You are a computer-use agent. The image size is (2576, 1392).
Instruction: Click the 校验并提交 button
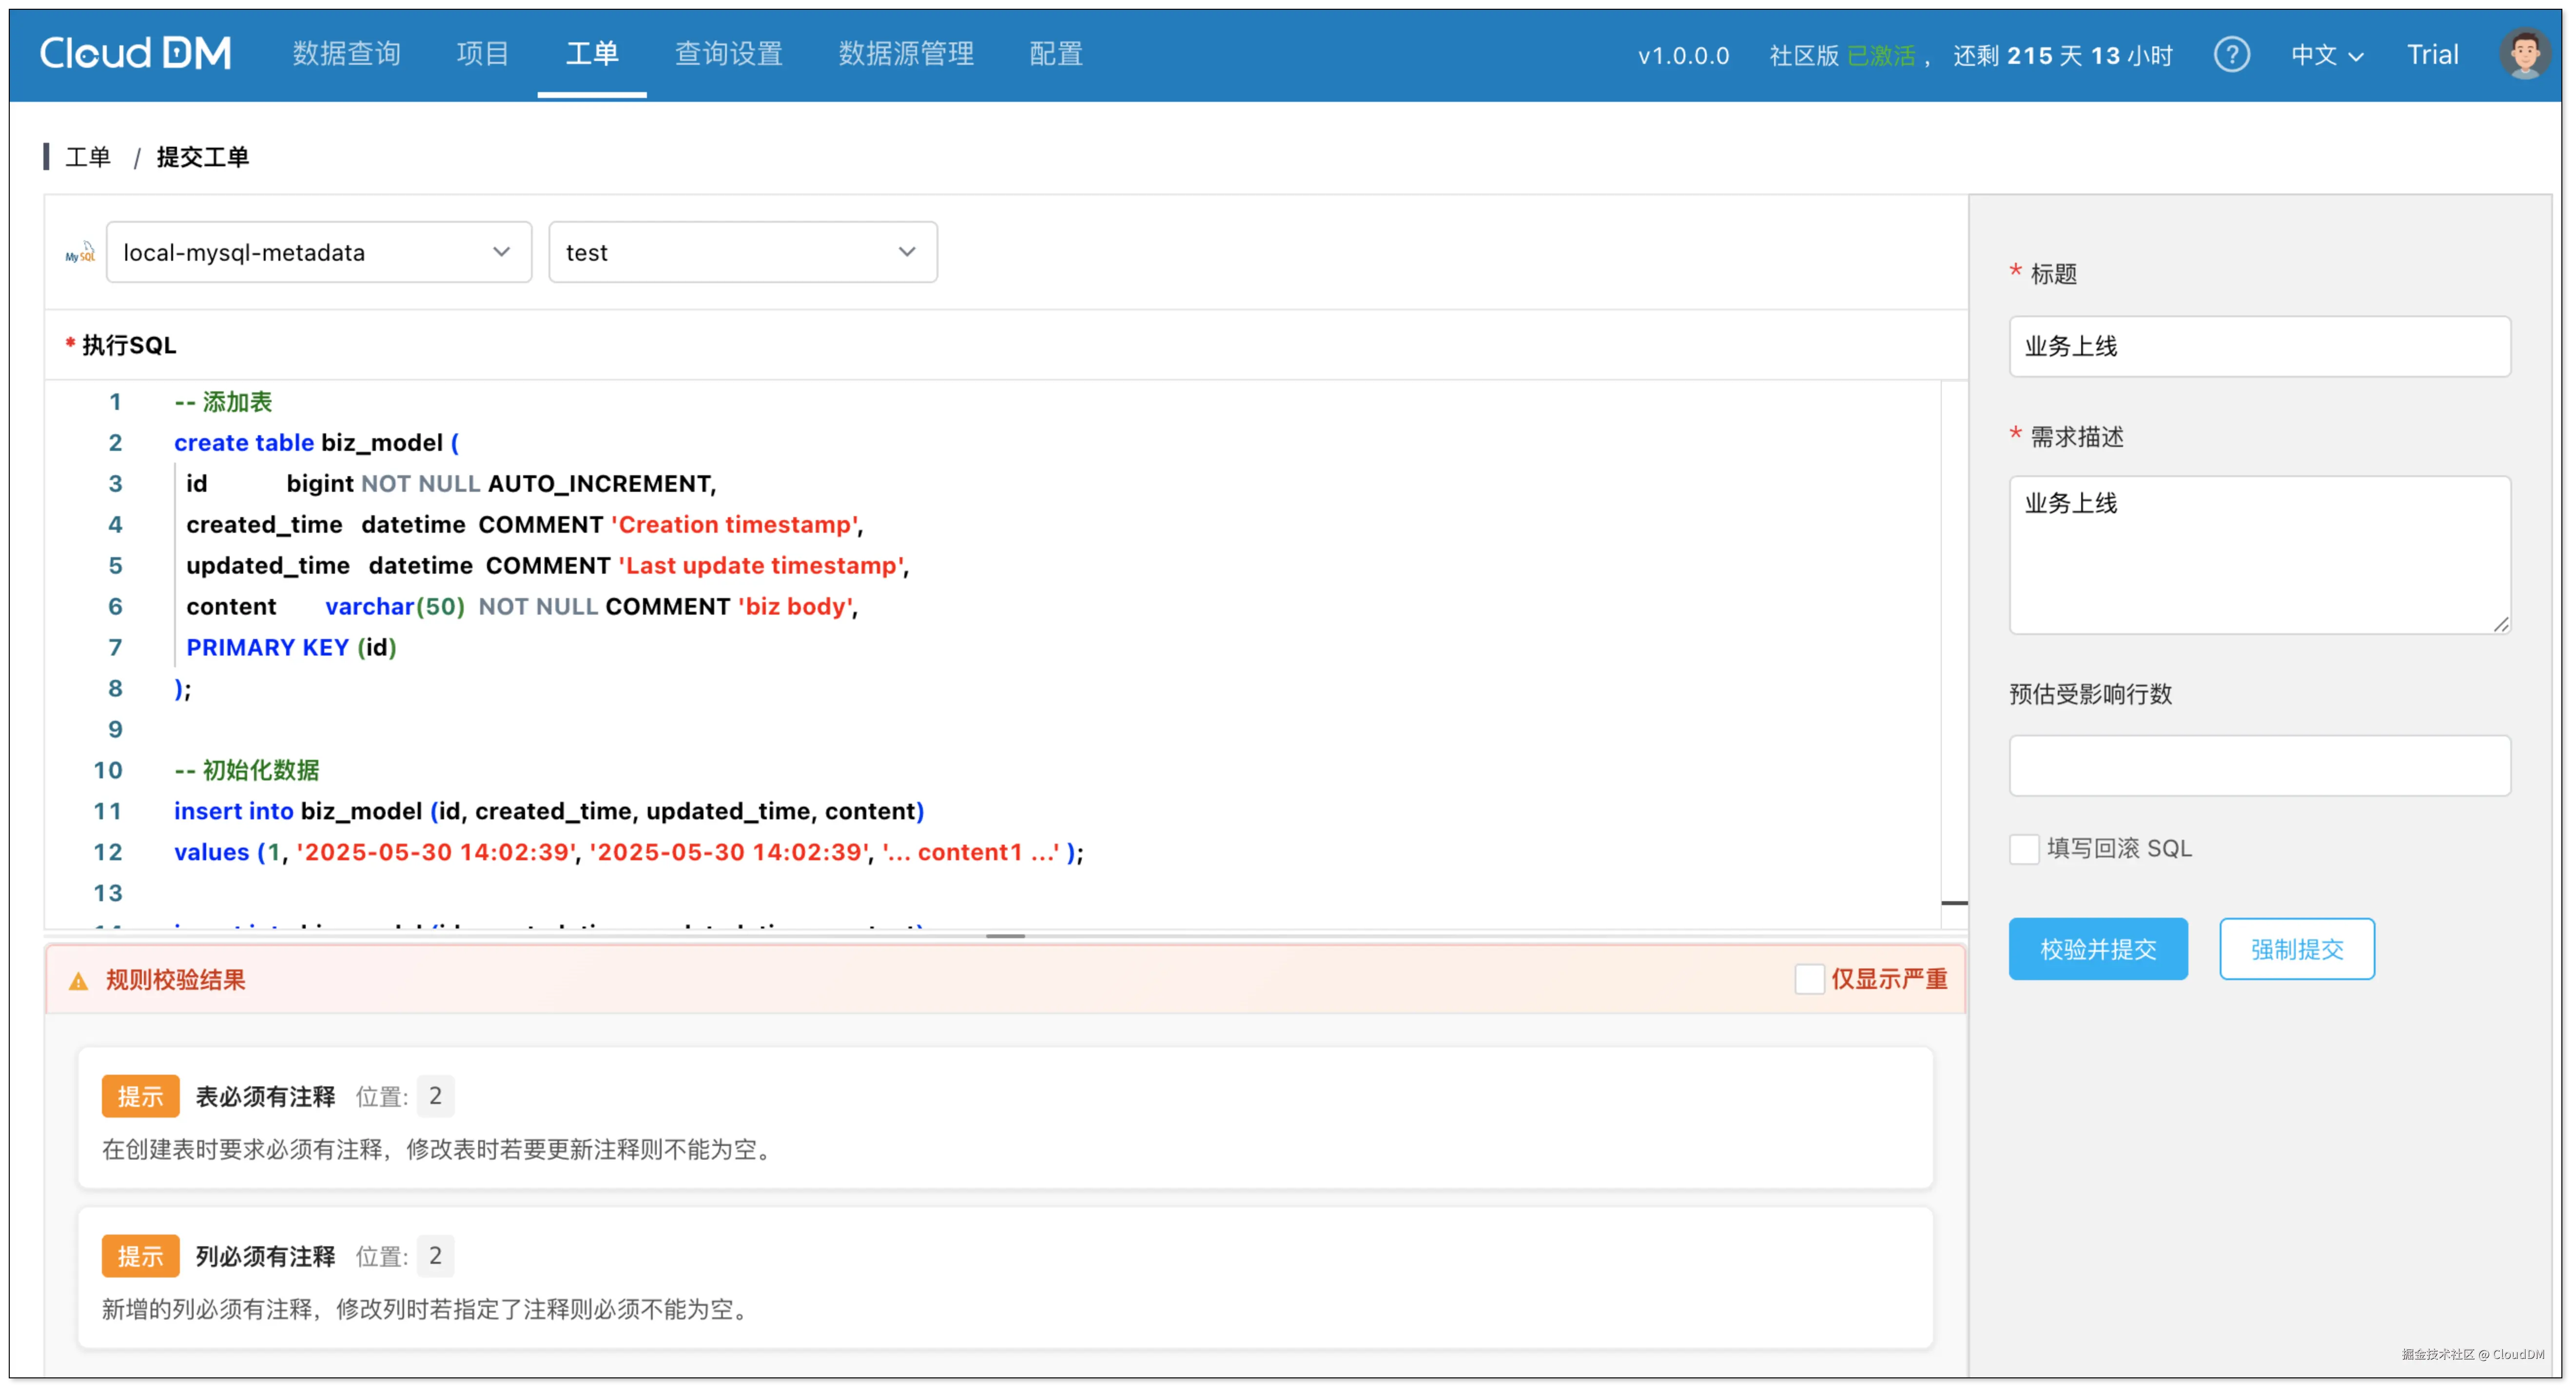point(2098,949)
